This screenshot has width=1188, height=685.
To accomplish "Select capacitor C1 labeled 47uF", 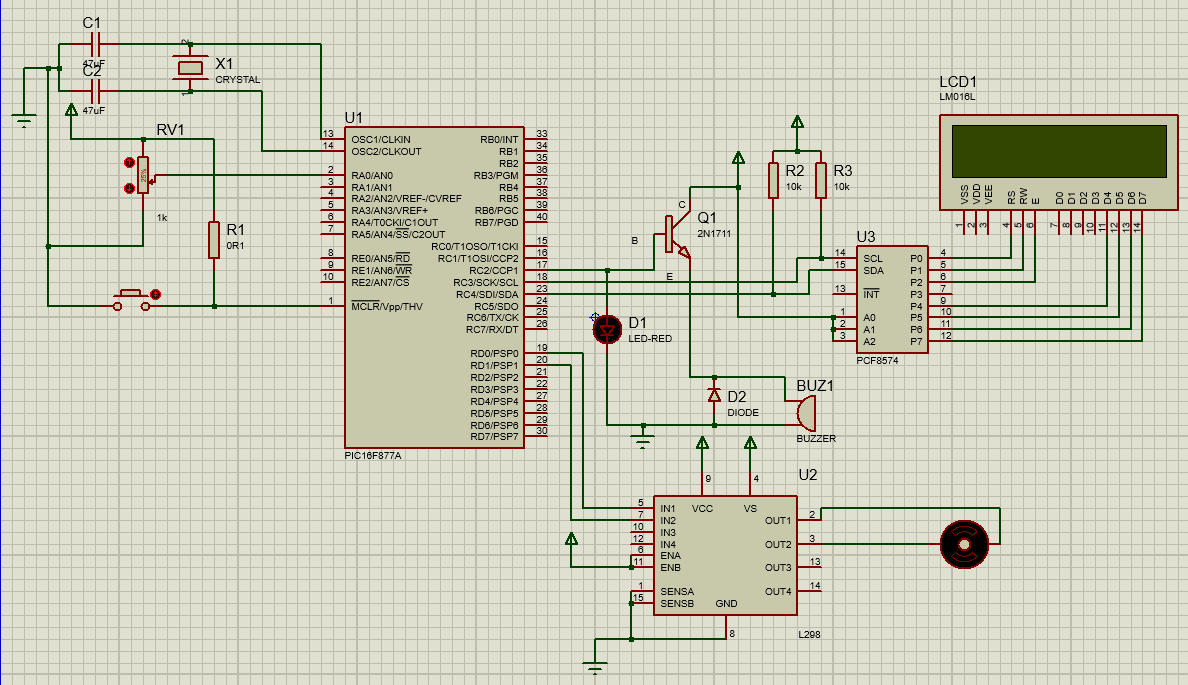I will (95, 42).
